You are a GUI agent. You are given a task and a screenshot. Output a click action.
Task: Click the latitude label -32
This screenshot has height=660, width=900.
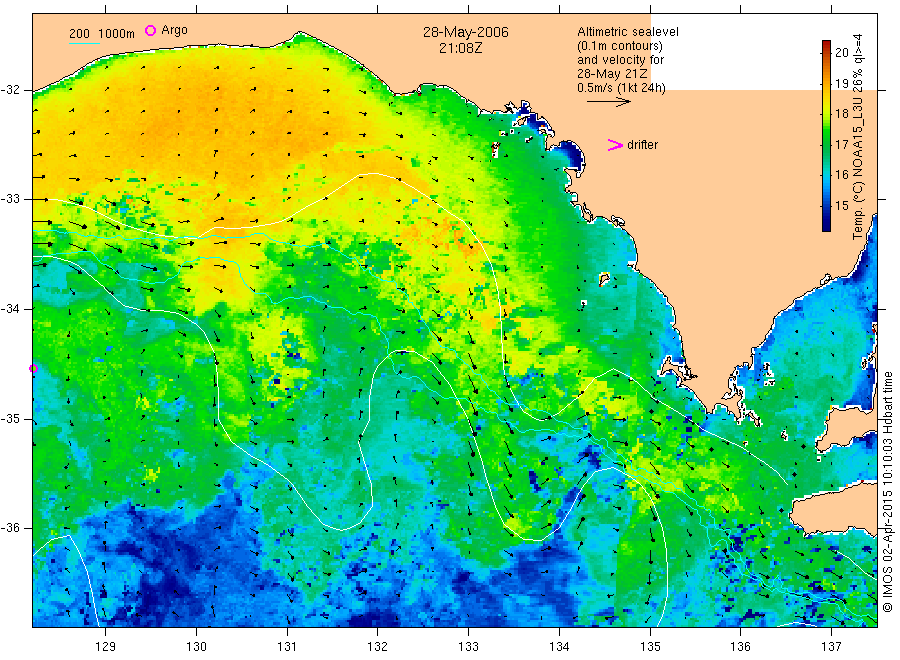[10, 90]
